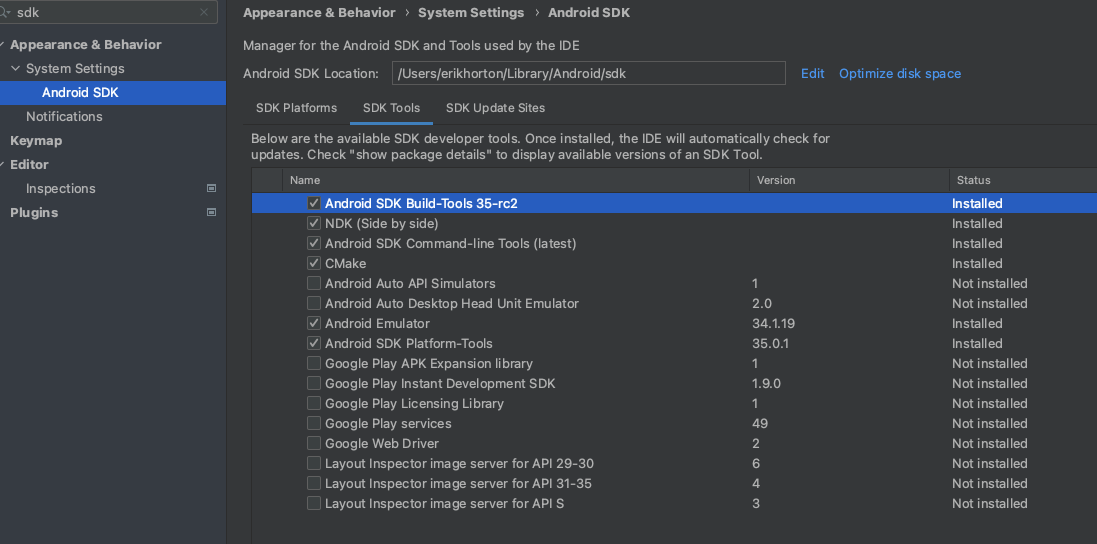Select the SDK Tools tab
The image size is (1097, 544).
click(x=391, y=108)
